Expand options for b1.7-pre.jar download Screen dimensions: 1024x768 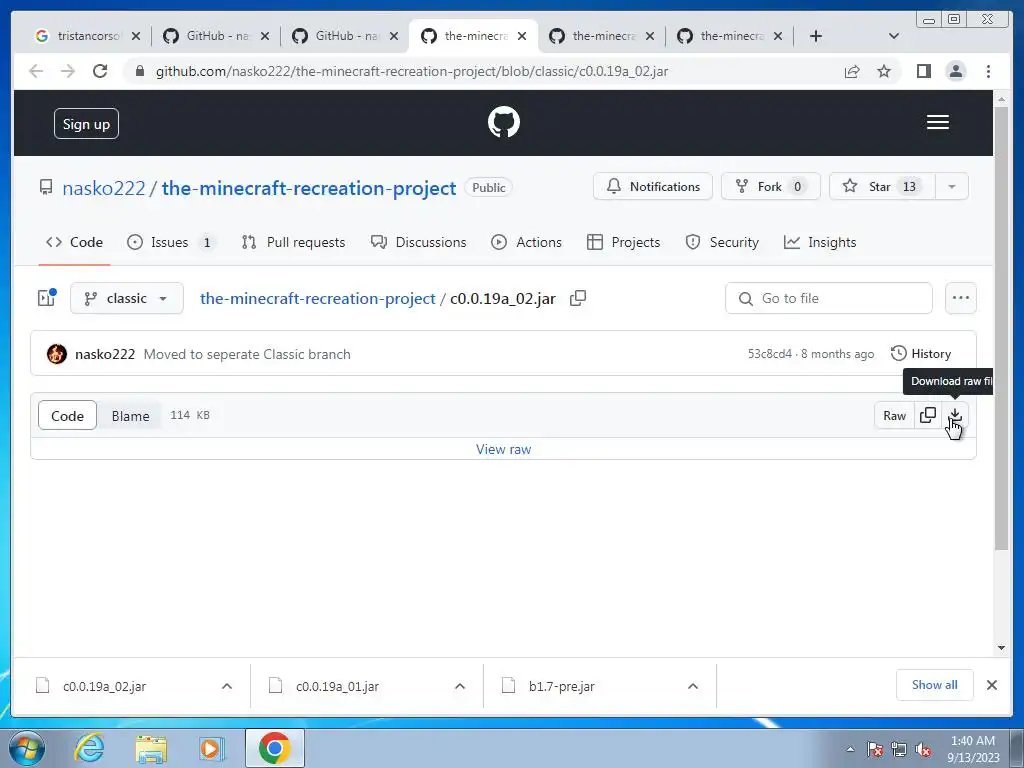(x=693, y=686)
